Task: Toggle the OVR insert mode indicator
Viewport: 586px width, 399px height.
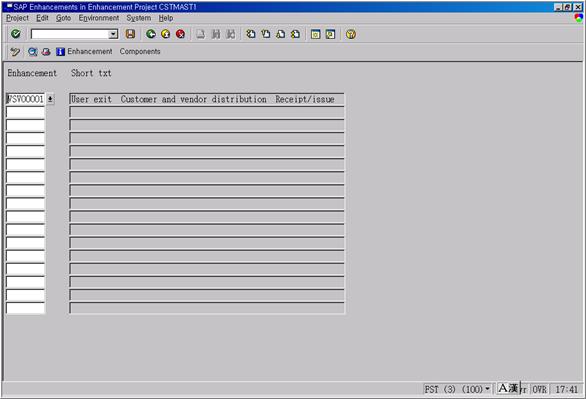Action: pos(539,389)
